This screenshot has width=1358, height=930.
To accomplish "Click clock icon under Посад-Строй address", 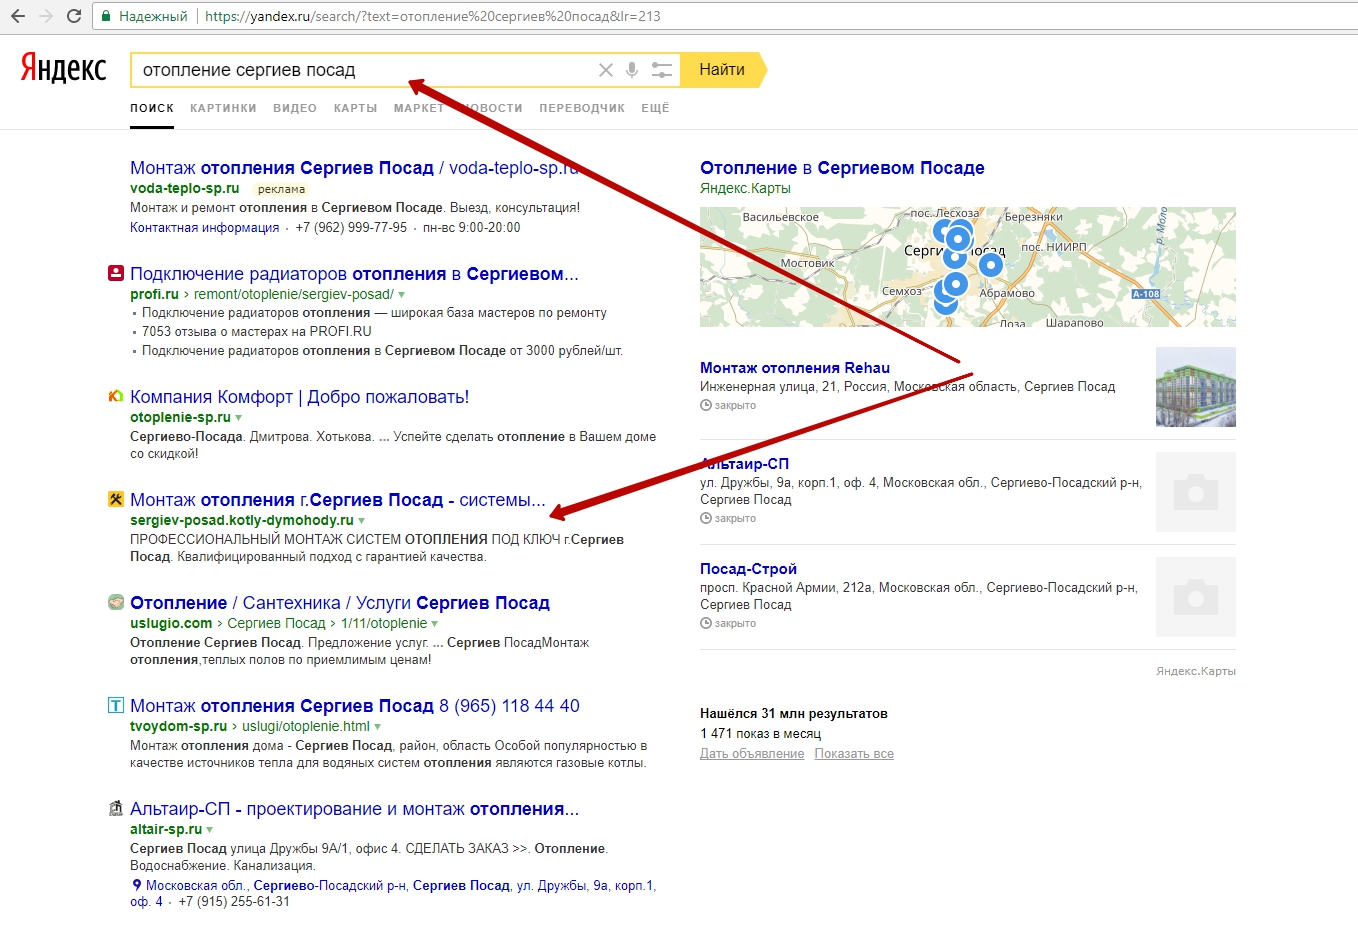I will point(706,624).
